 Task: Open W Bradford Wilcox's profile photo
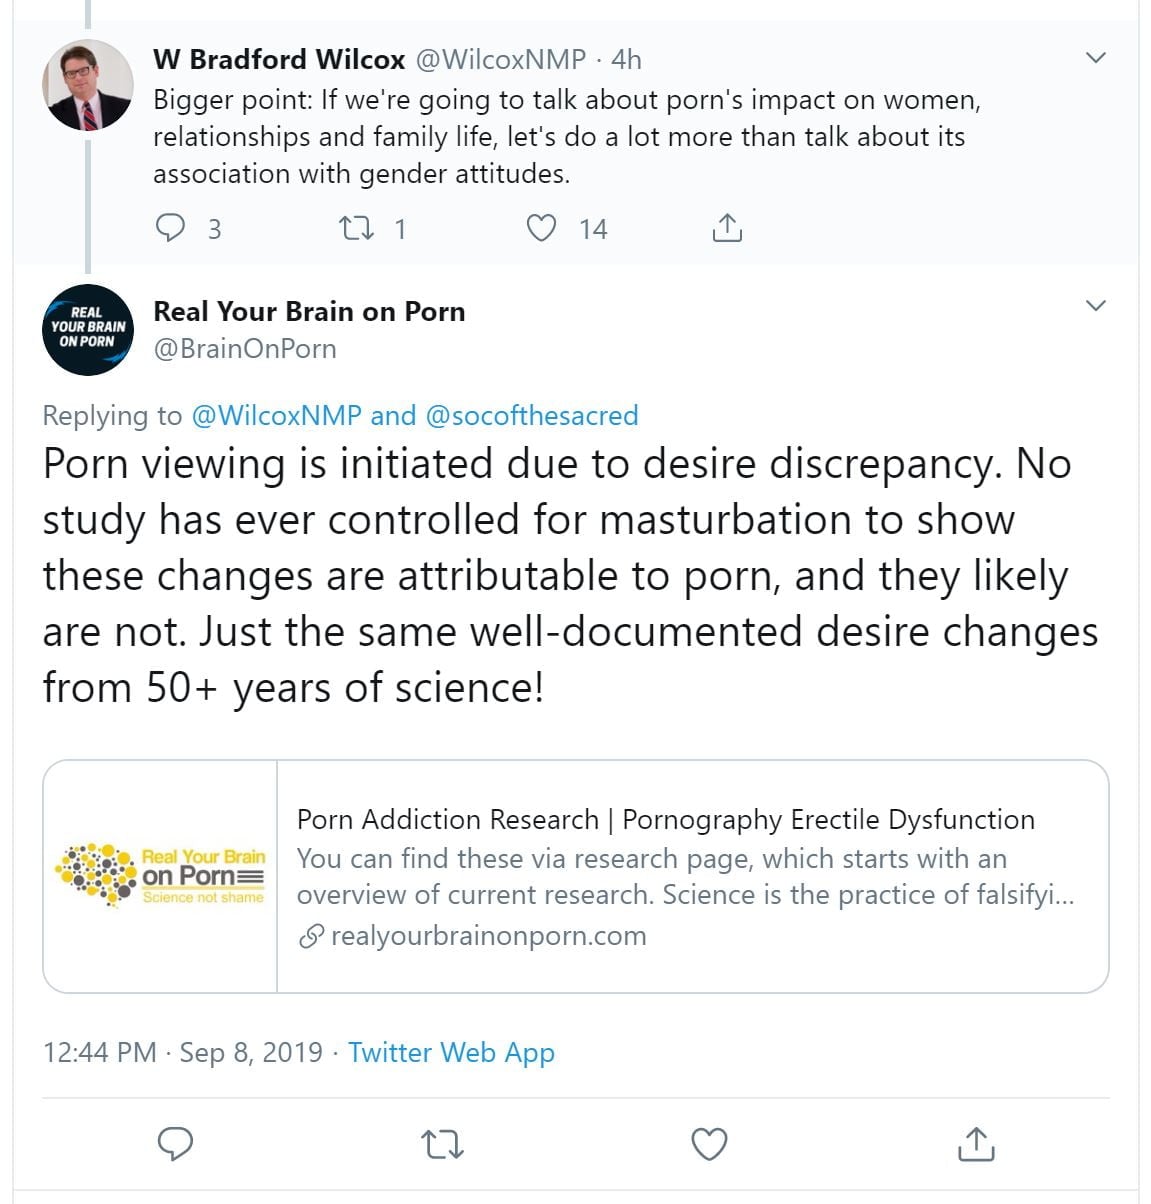pyautogui.click(x=88, y=86)
